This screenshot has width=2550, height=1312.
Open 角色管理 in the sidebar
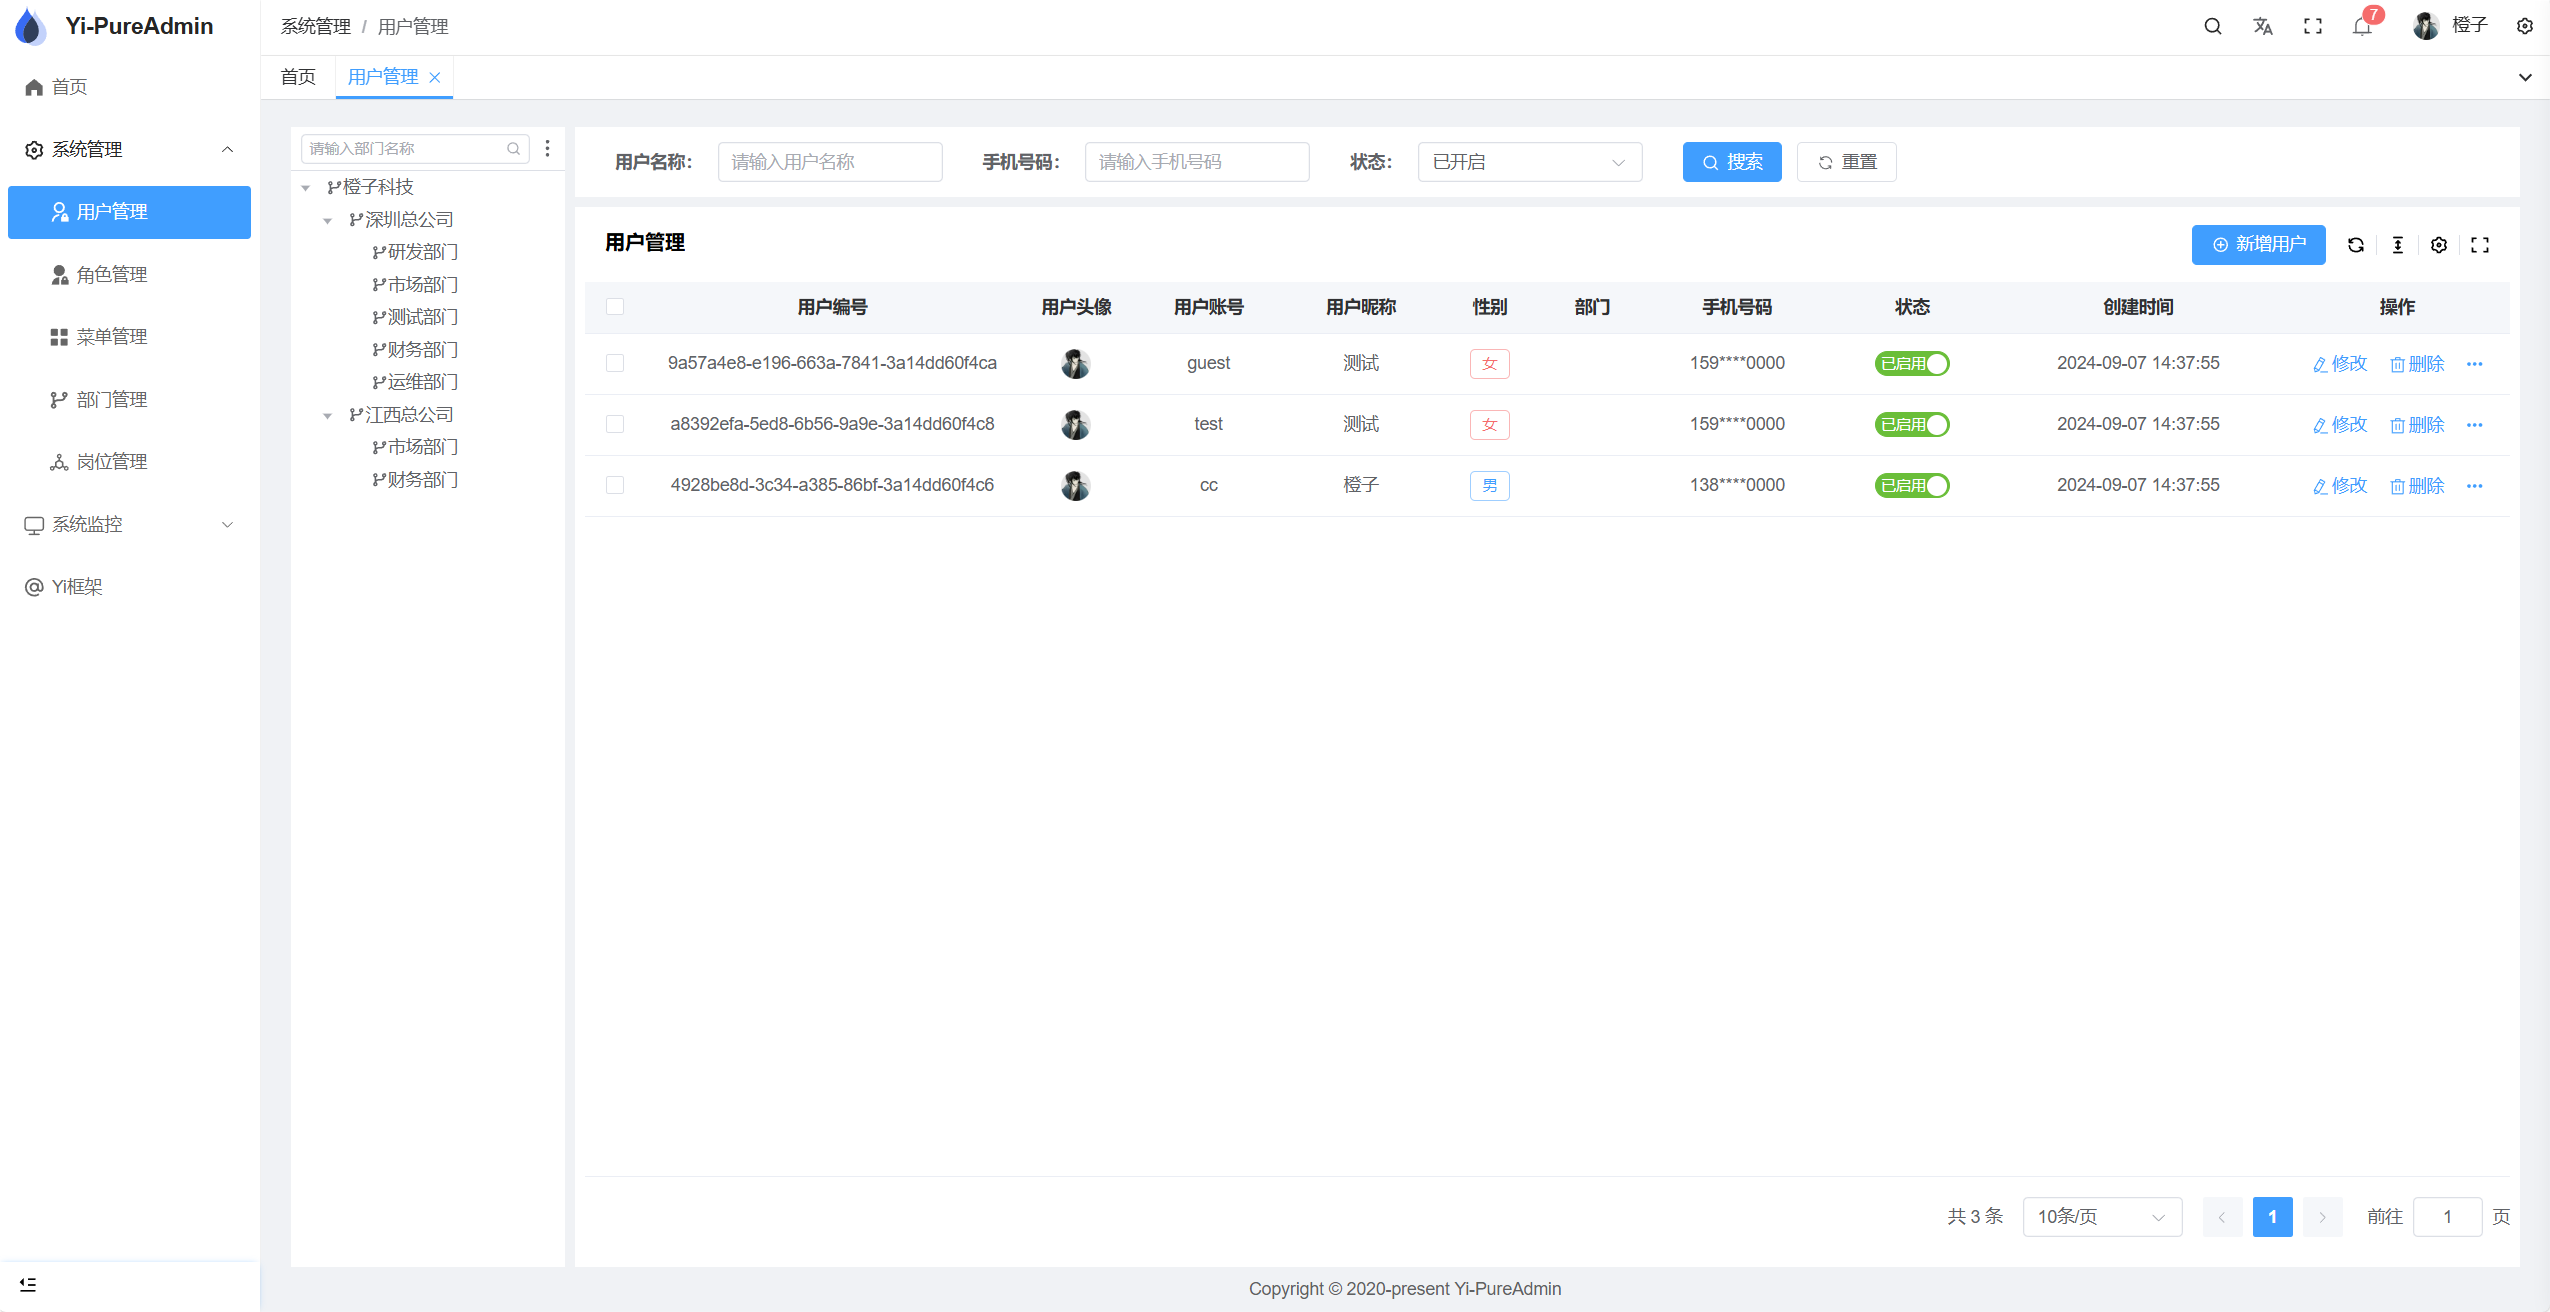tap(112, 275)
